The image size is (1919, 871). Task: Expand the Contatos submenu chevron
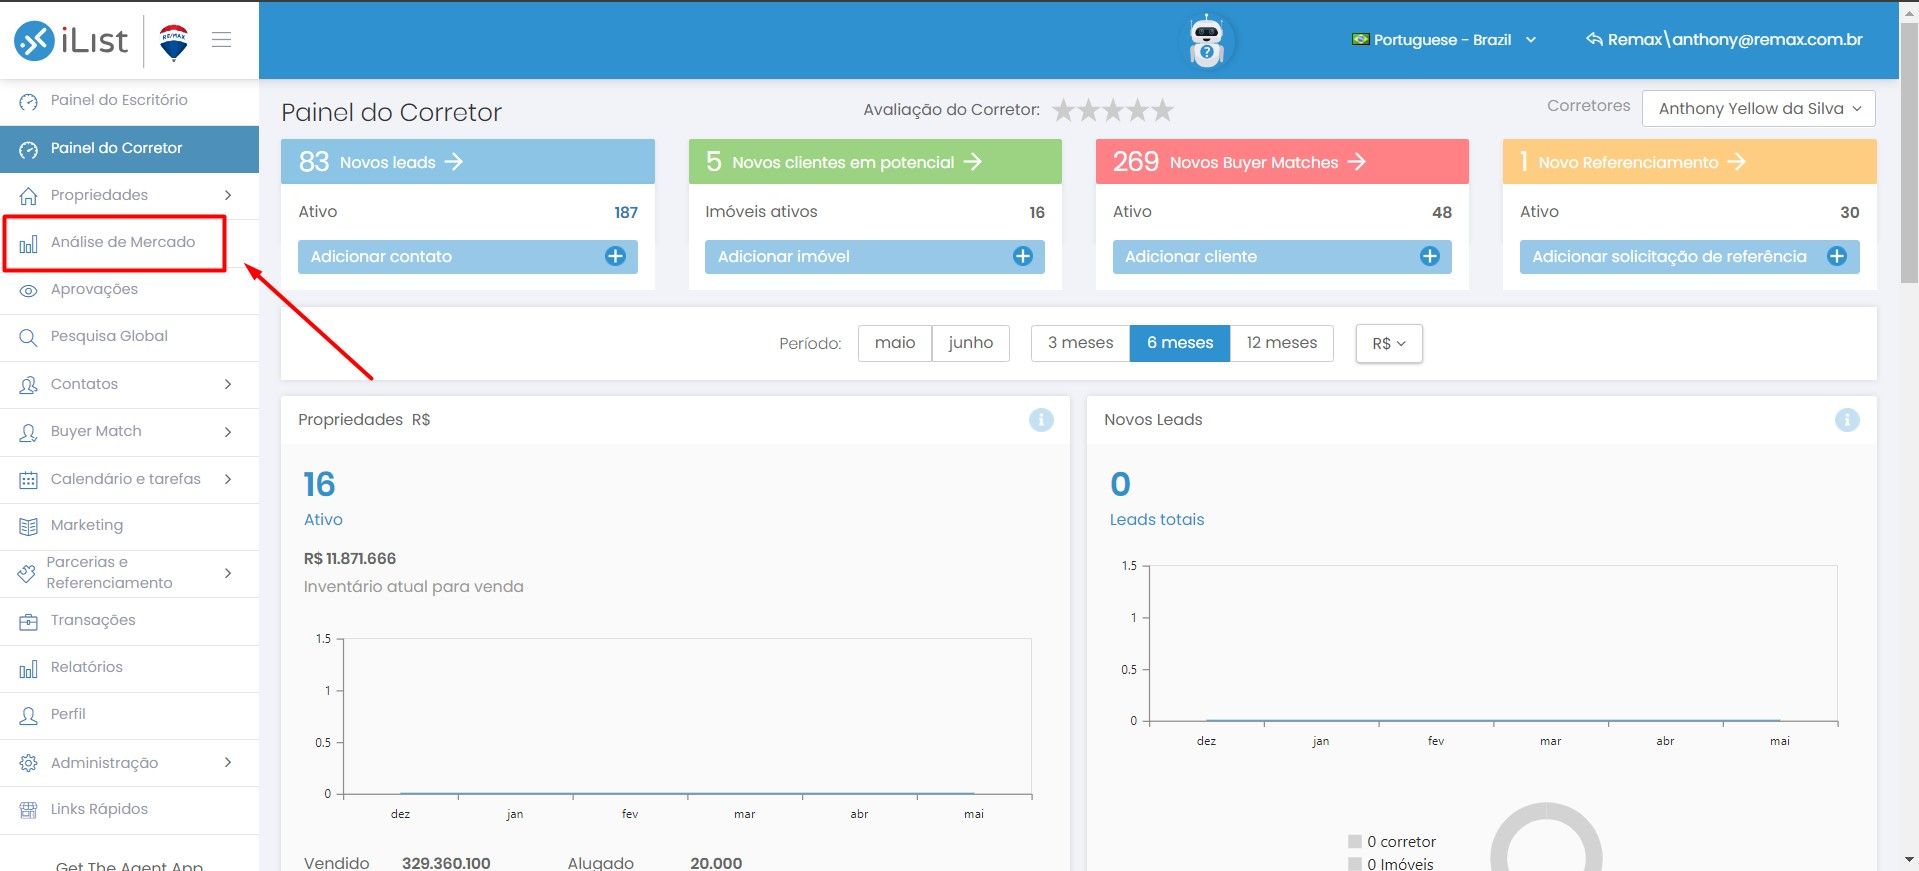[228, 384]
